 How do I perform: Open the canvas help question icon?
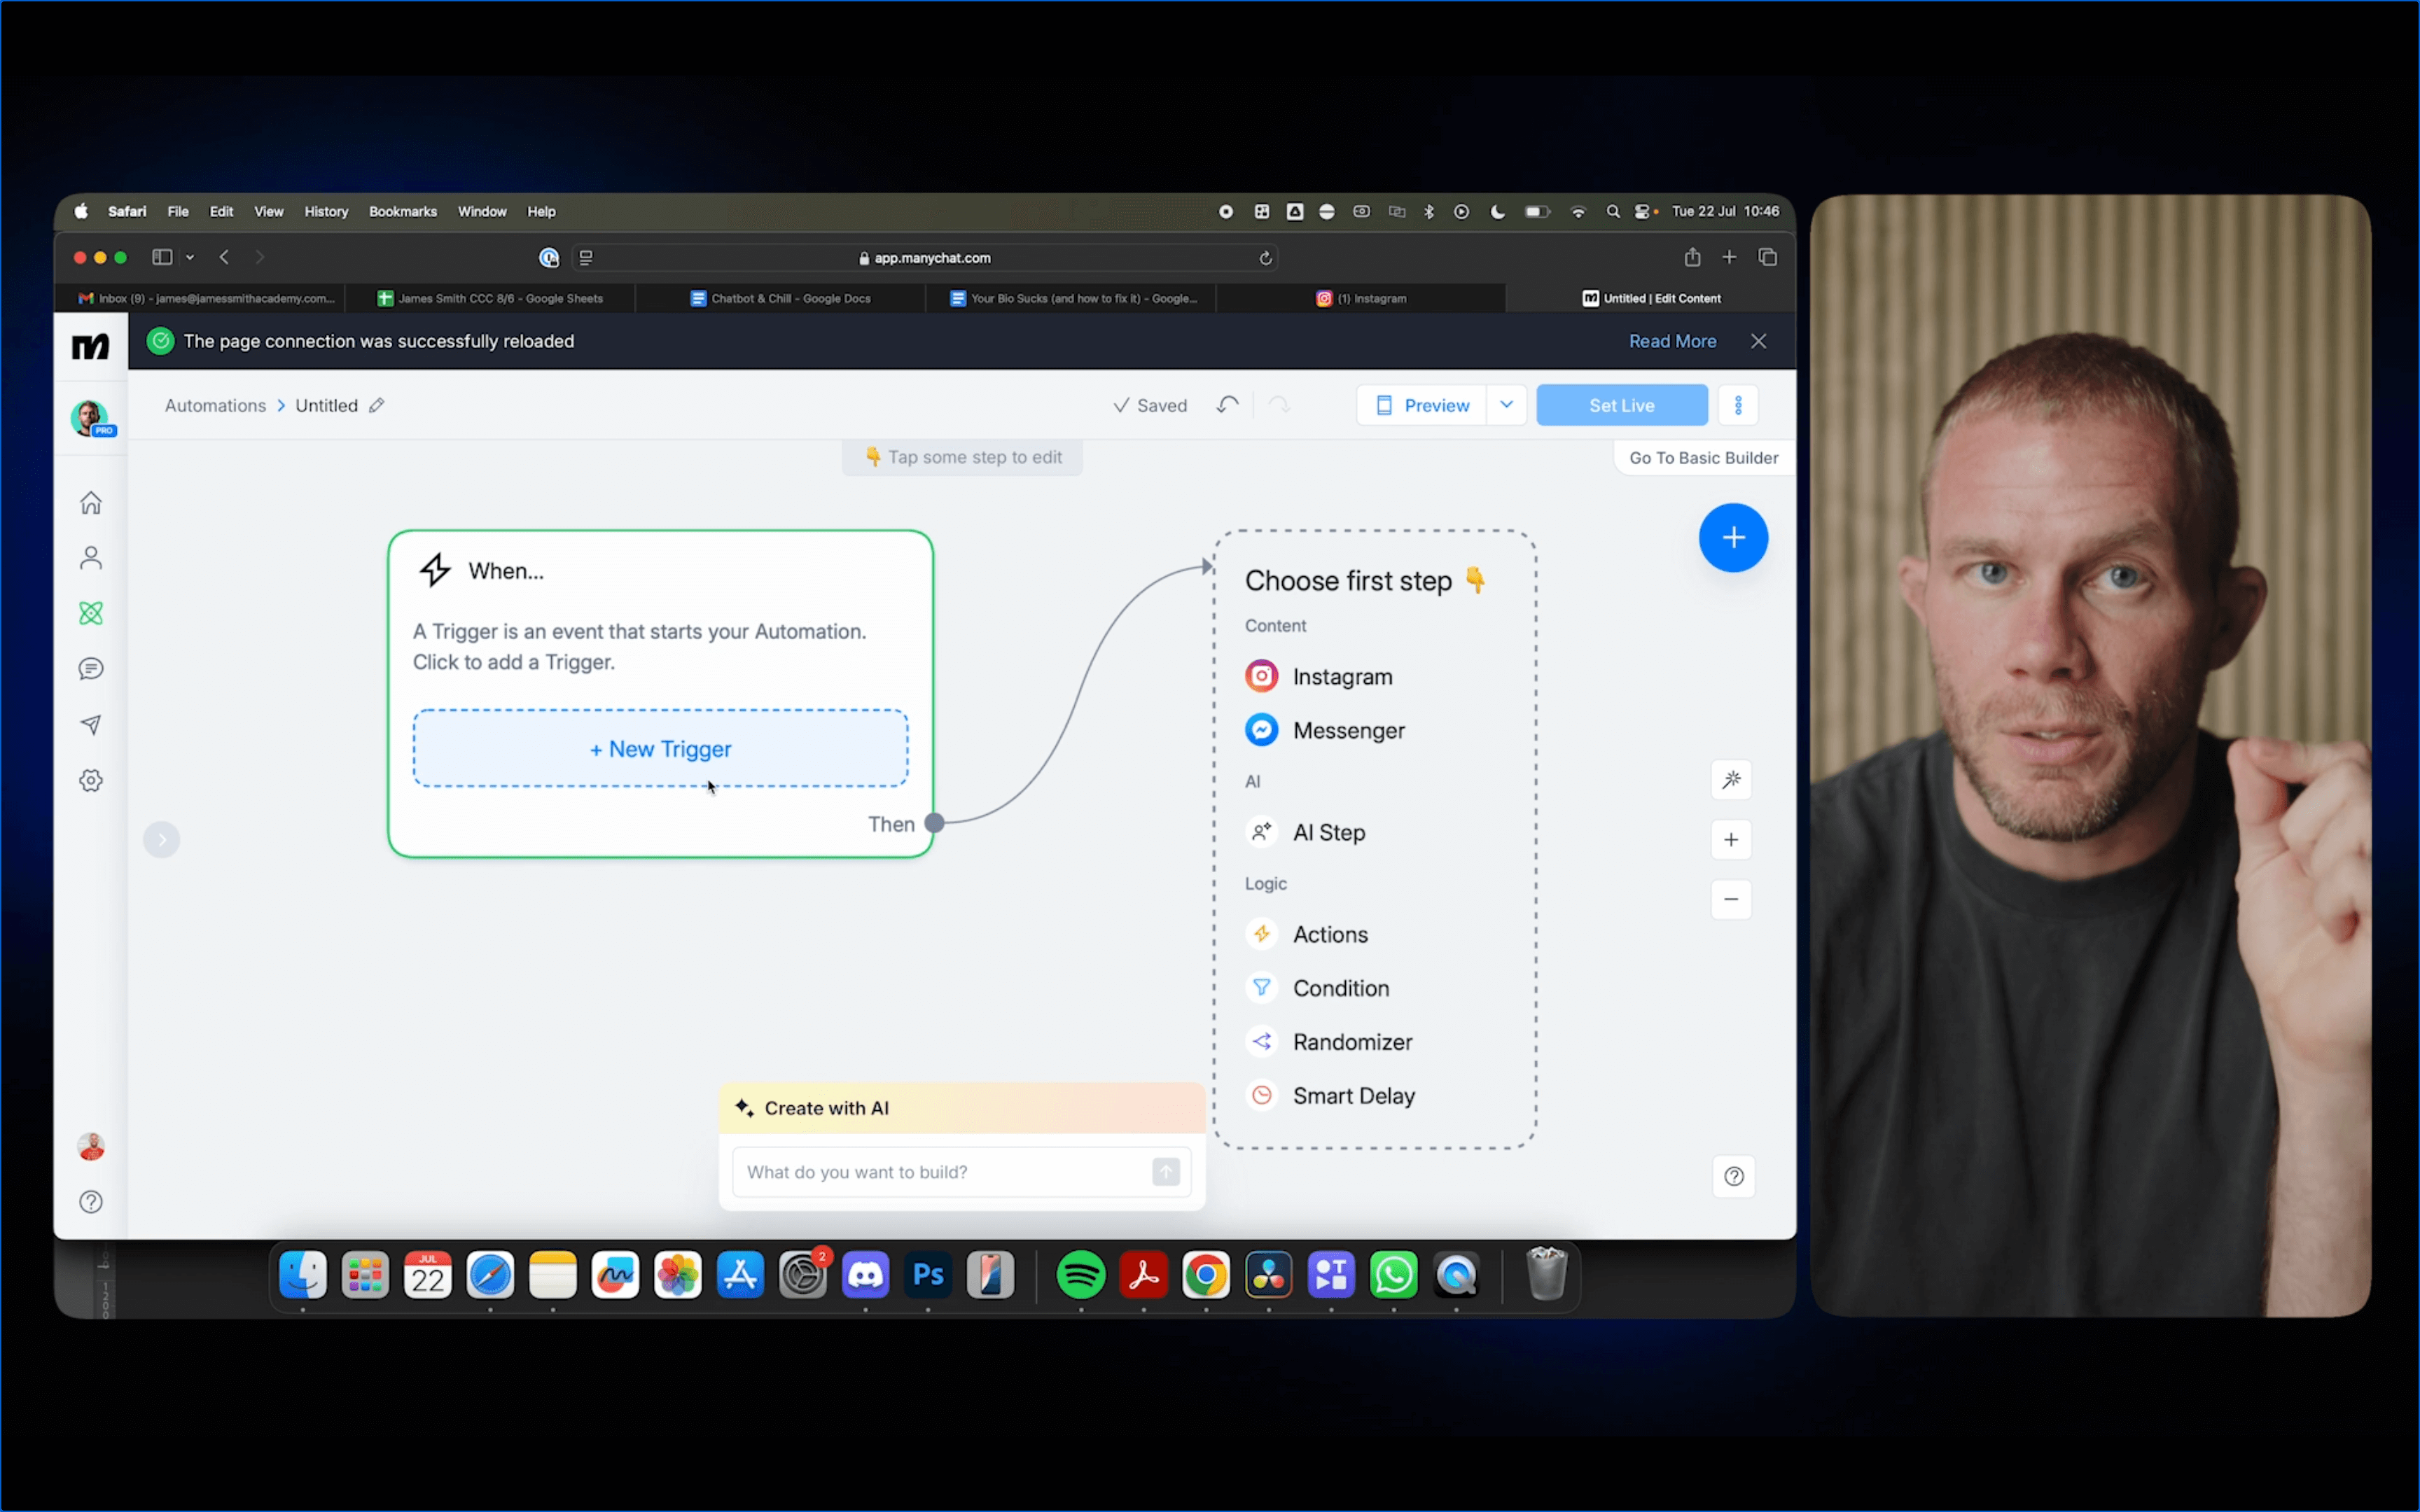(1734, 1177)
